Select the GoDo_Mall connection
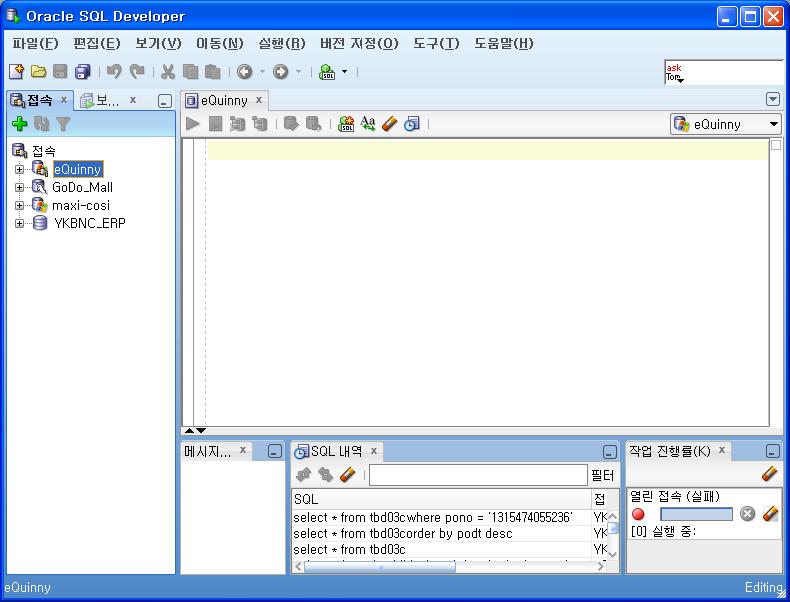The height and width of the screenshot is (602, 790). pyautogui.click(x=82, y=187)
